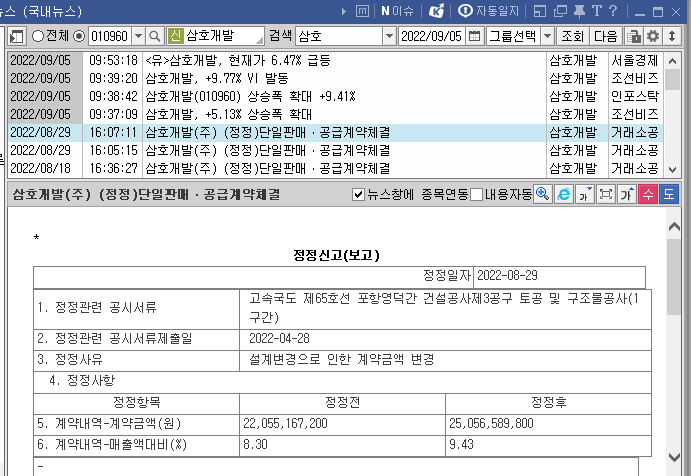Click the 정정일자 value 2022-08-29
691x476 pixels.
point(507,276)
